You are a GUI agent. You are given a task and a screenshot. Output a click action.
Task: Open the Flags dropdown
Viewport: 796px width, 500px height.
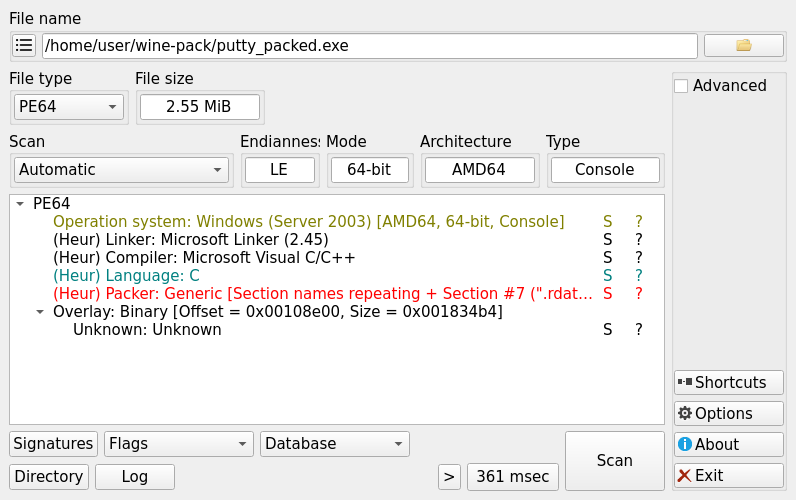point(179,444)
